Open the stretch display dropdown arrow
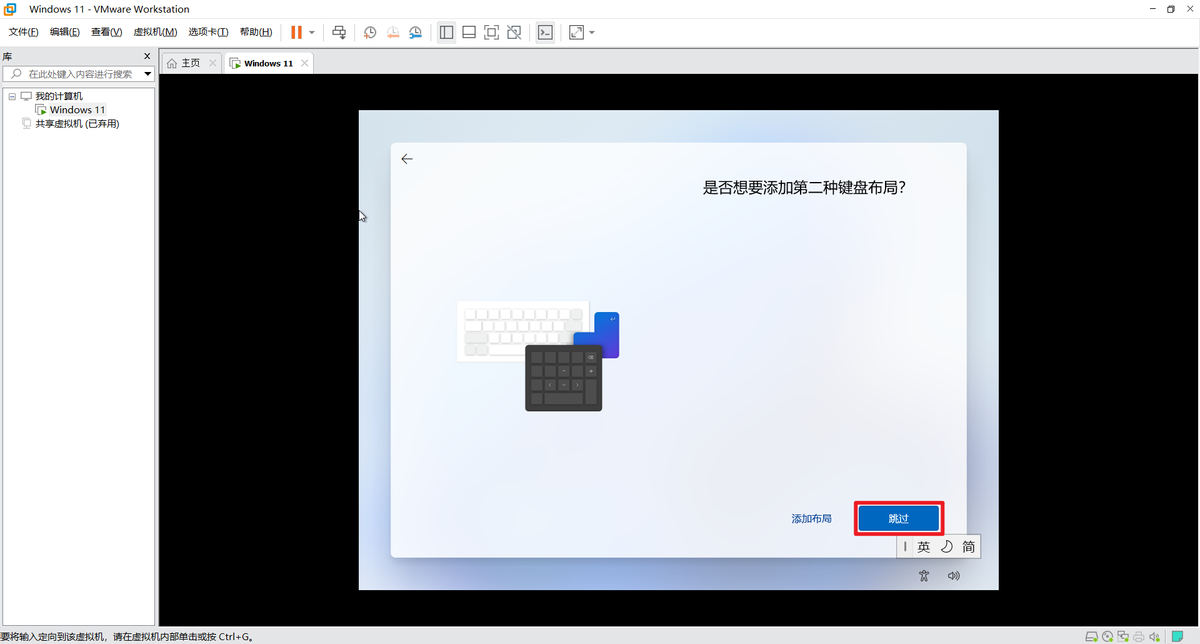The image size is (1200, 644). pos(592,32)
